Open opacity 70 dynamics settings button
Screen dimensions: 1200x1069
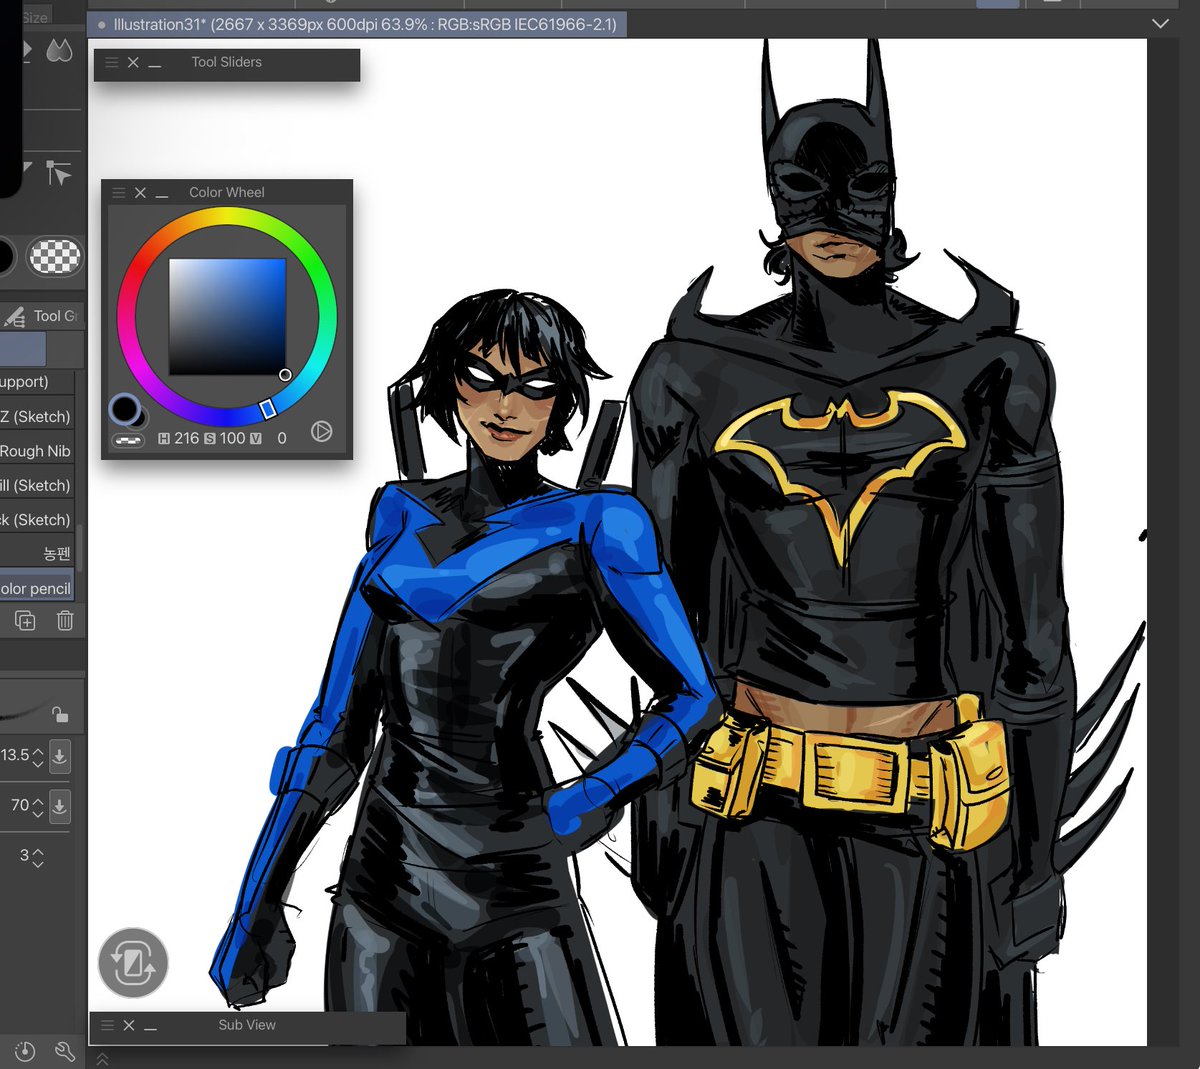[x=59, y=805]
